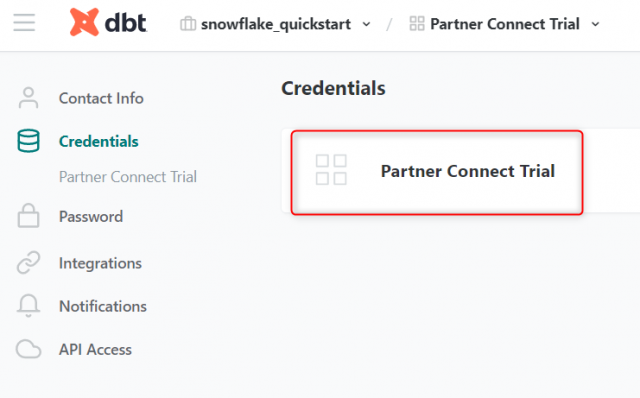Image resolution: width=640 pixels, height=398 pixels.
Task: Open the API Access settings page
Action: point(96,349)
